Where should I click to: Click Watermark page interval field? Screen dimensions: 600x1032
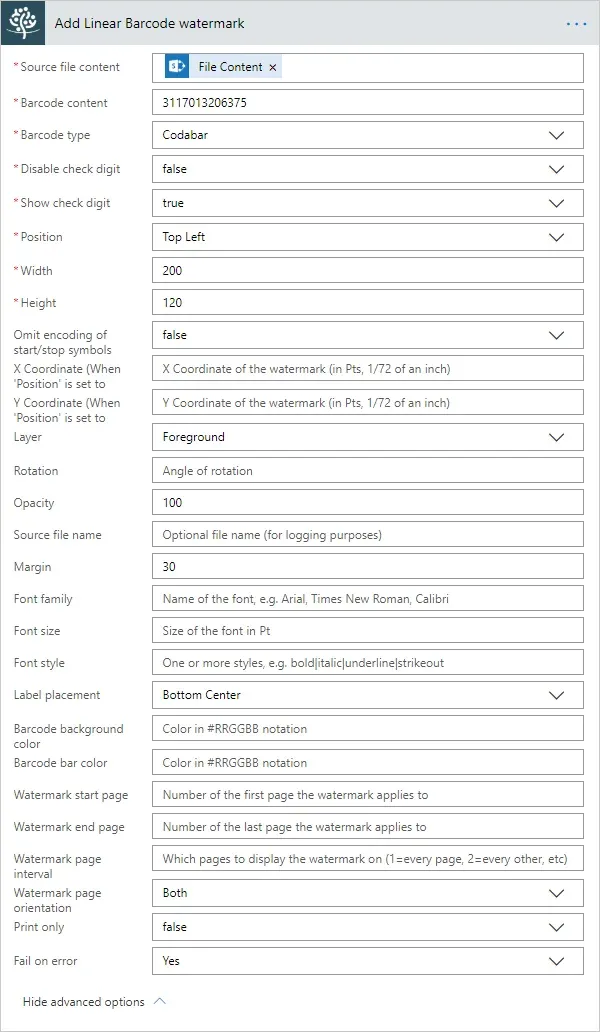tap(368, 859)
